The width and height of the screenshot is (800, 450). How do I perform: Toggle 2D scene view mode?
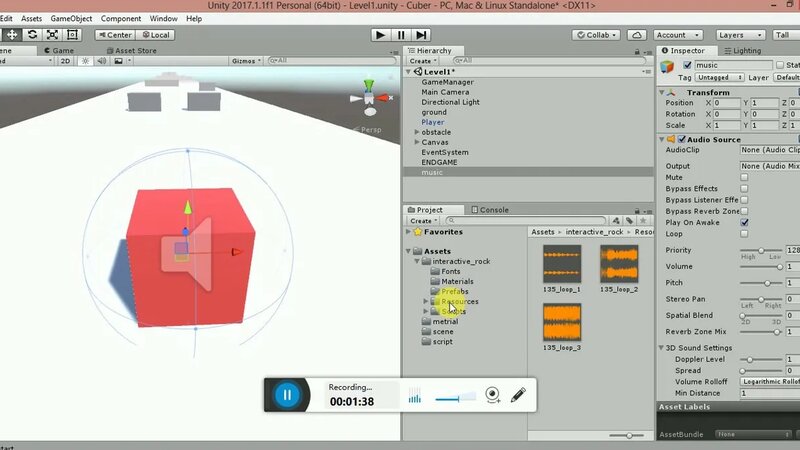pos(65,61)
